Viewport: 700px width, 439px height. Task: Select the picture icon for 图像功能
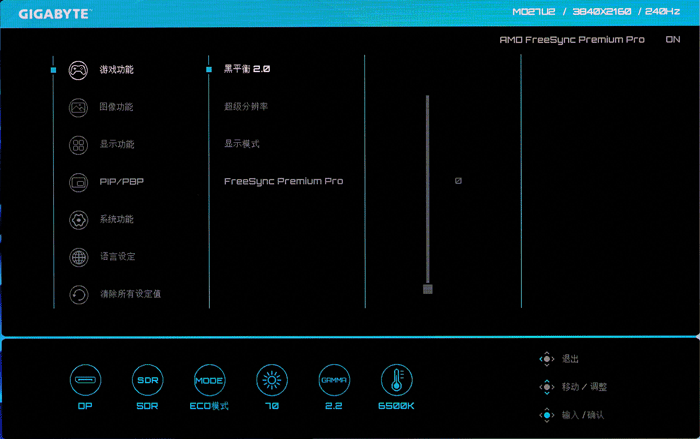point(78,108)
